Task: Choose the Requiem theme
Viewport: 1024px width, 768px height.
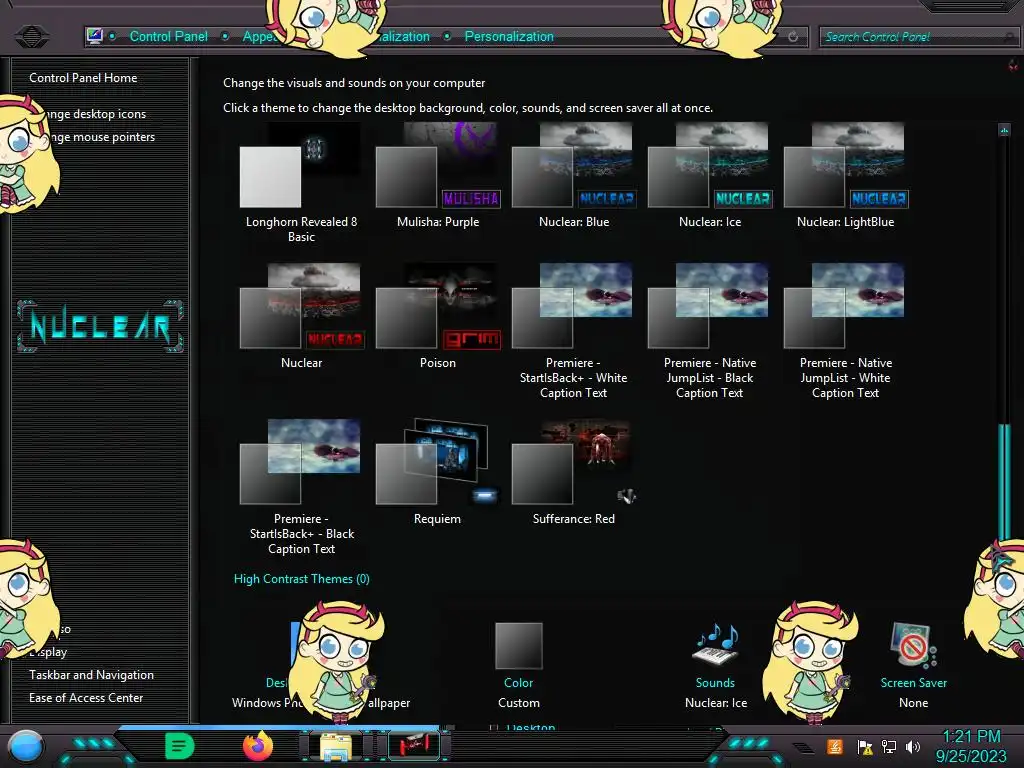Action: tap(438, 472)
